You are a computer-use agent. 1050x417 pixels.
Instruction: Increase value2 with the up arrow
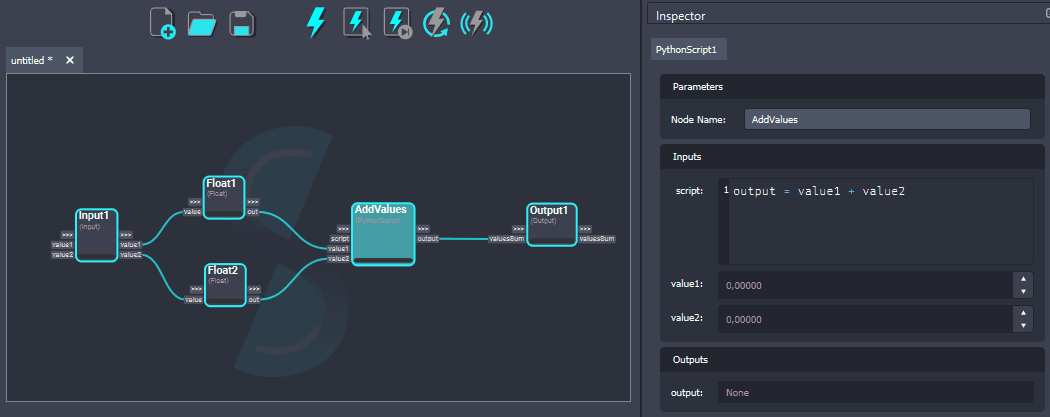pos(1022,313)
